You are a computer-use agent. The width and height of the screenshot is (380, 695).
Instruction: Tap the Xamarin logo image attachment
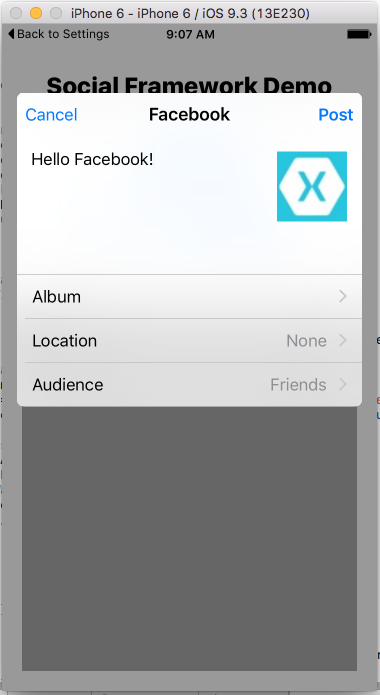coord(312,186)
